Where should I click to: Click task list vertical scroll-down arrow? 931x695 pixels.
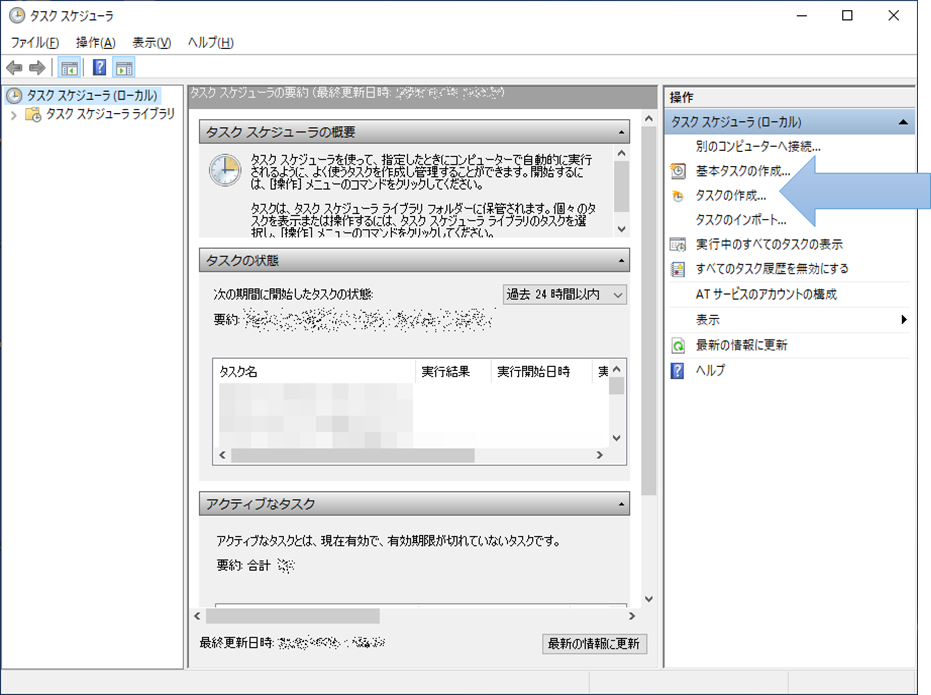click(616, 438)
